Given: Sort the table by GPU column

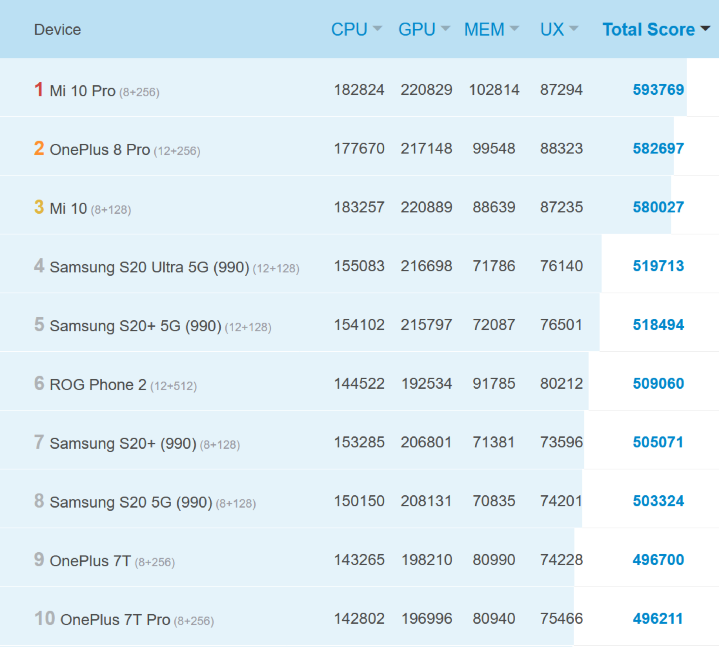Looking at the screenshot, I should 424,29.
